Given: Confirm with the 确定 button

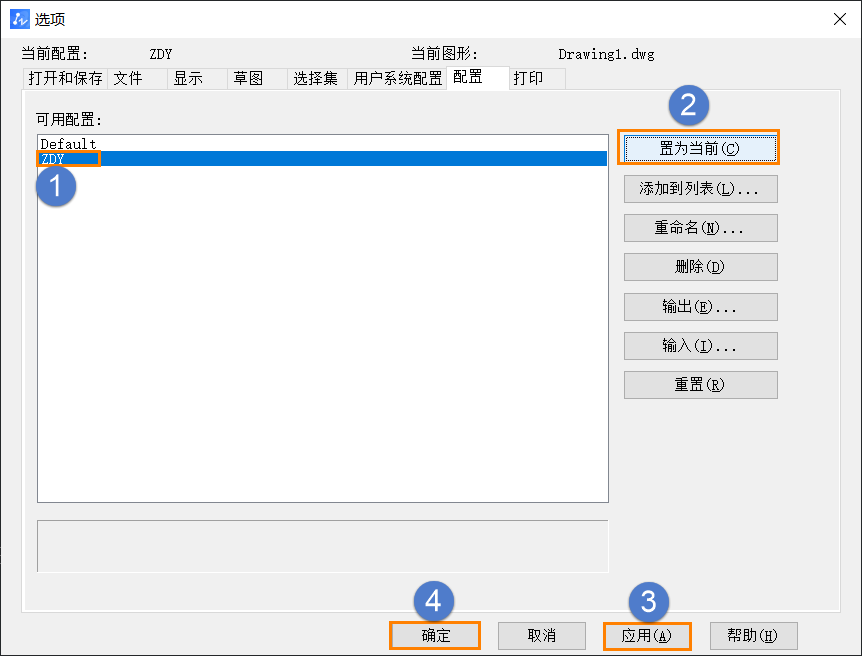Looking at the screenshot, I should point(435,636).
